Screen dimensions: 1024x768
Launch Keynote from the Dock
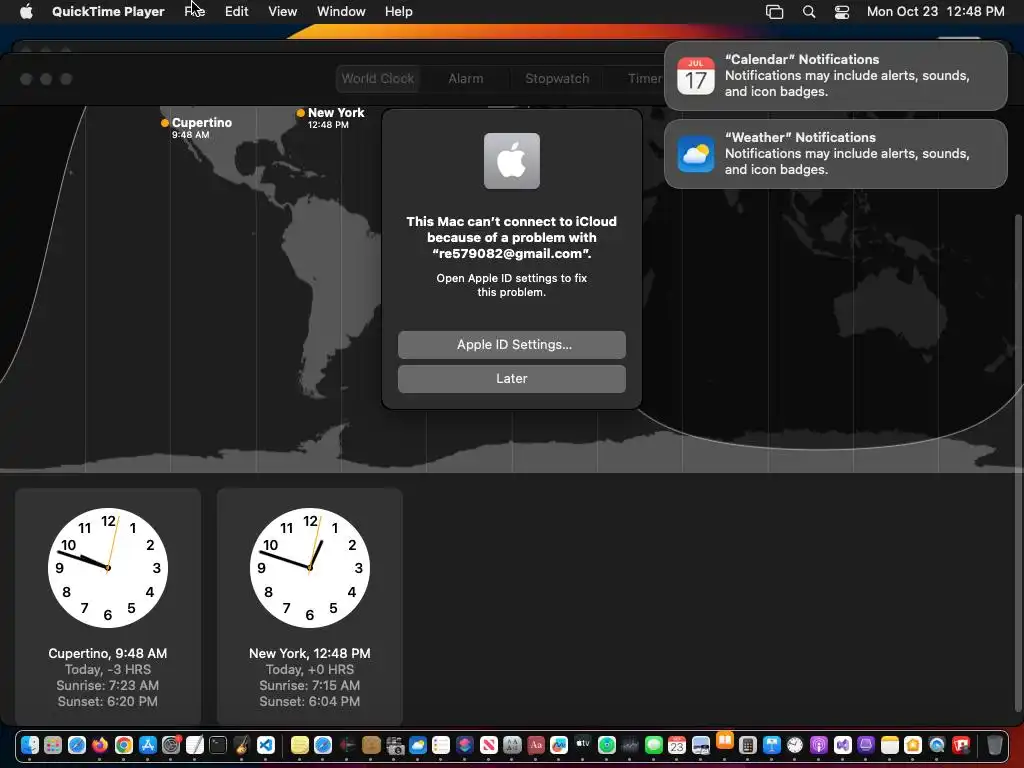(772, 744)
